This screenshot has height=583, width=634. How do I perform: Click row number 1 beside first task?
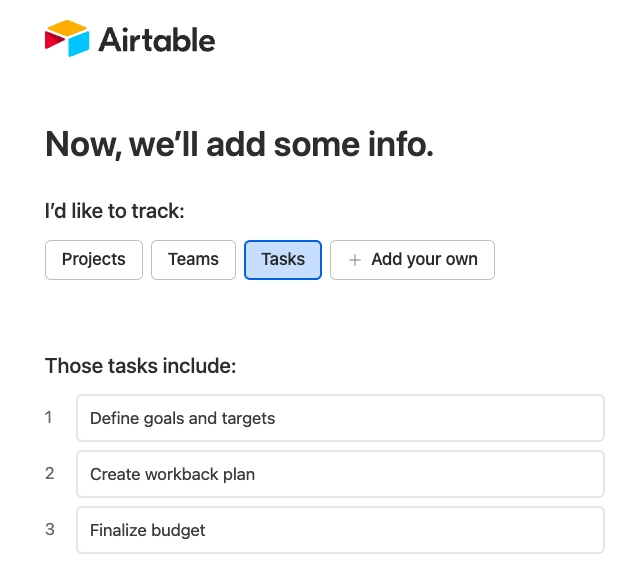[49, 417]
